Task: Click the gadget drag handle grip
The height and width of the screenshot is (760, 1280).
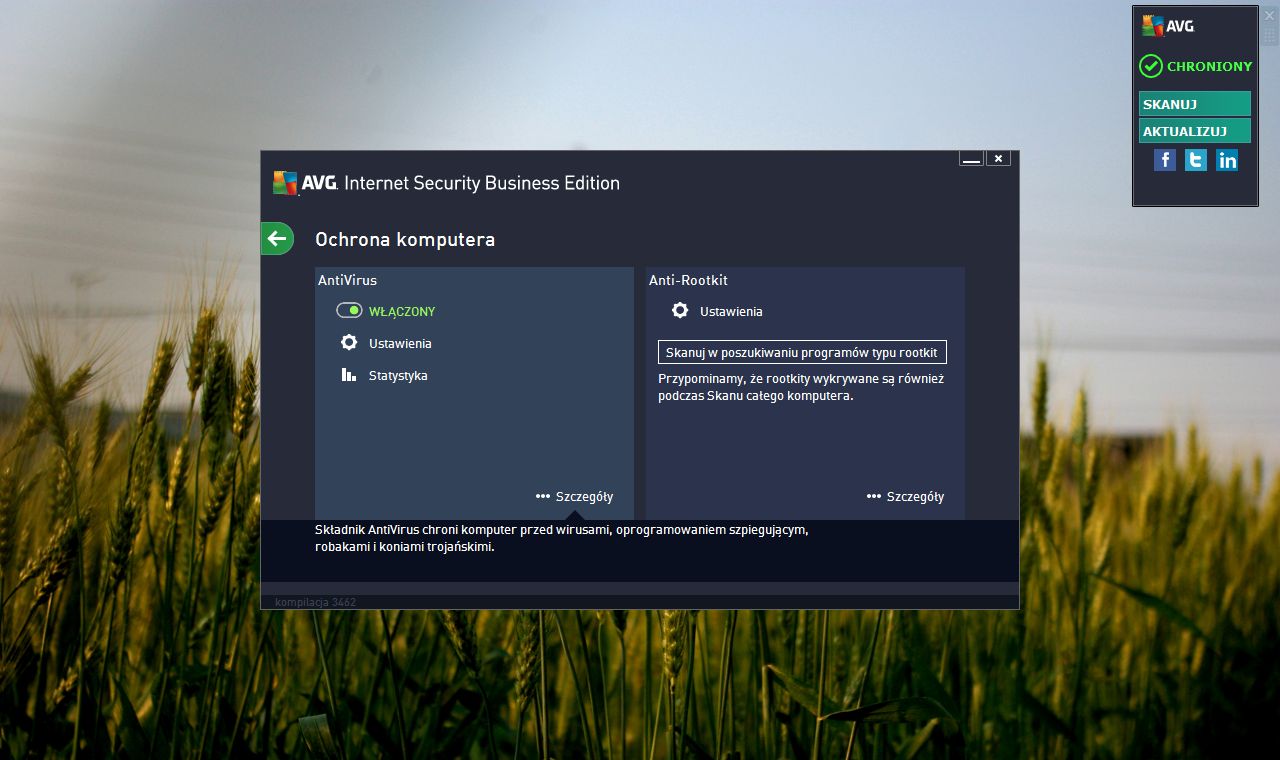Action: 1270,35
